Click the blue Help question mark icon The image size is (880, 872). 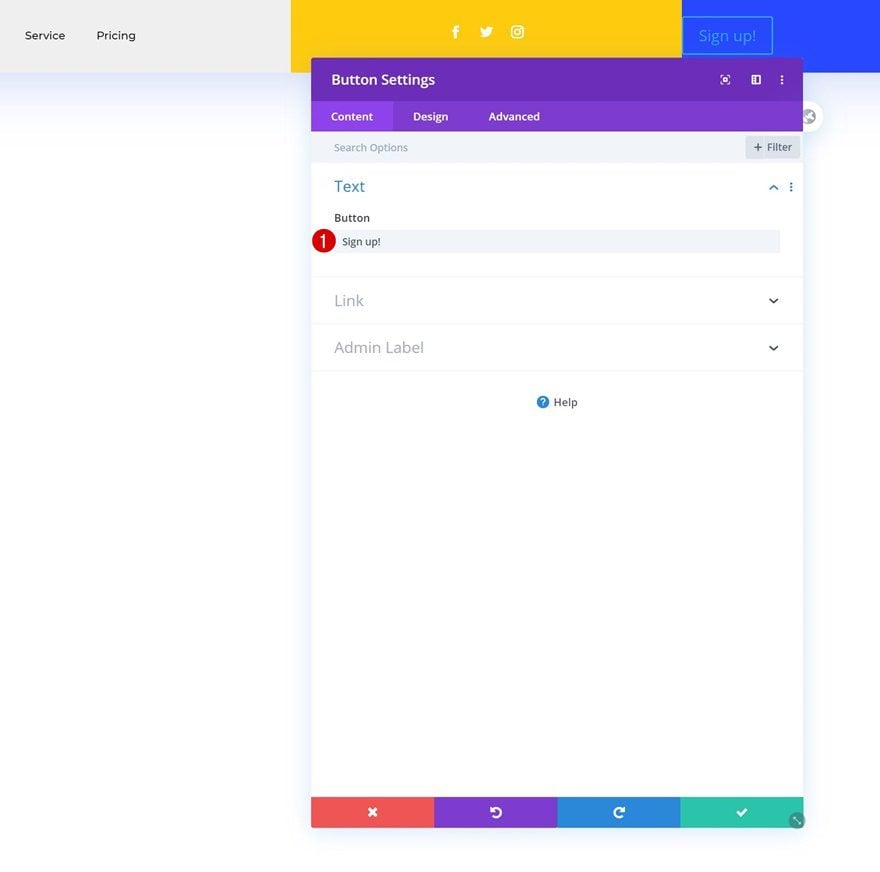tap(542, 402)
